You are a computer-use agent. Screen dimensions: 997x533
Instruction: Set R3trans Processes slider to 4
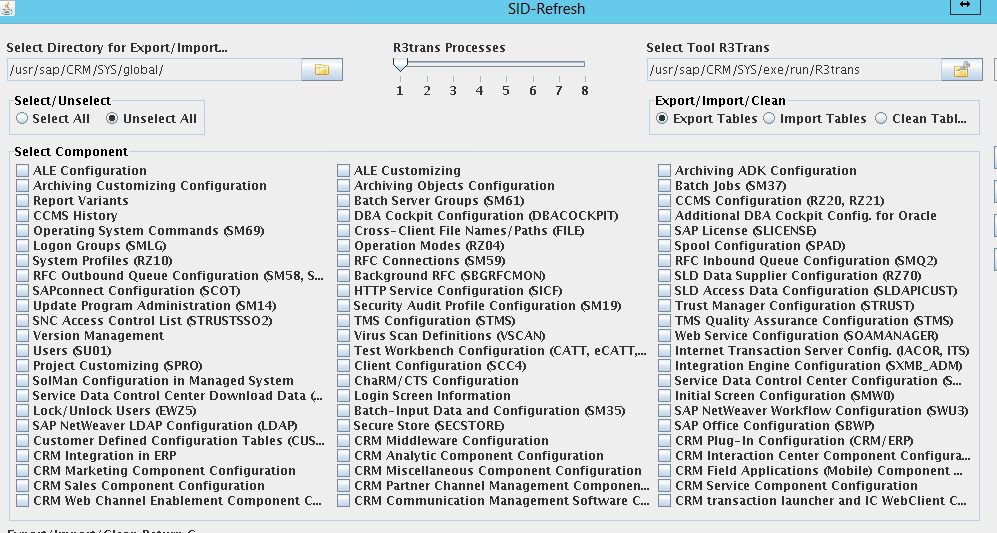(x=479, y=64)
